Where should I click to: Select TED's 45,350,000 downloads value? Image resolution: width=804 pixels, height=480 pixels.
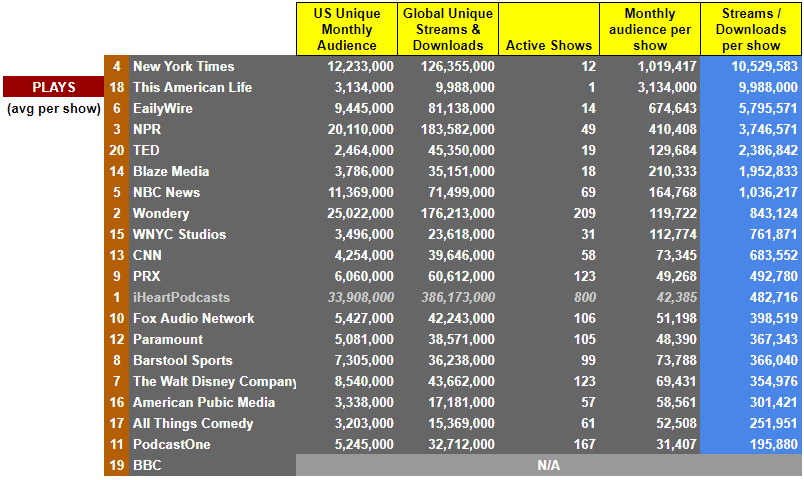pos(461,150)
